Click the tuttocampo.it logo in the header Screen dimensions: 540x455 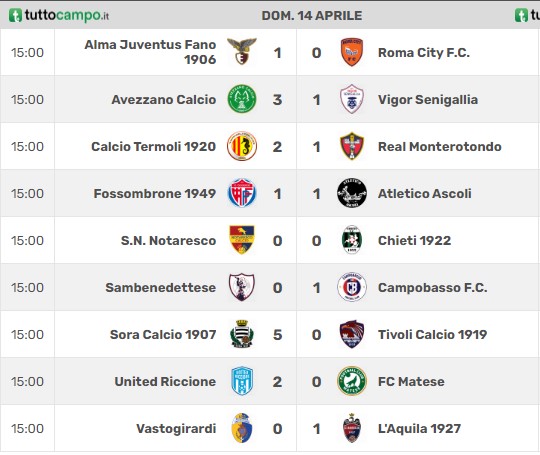59,15
